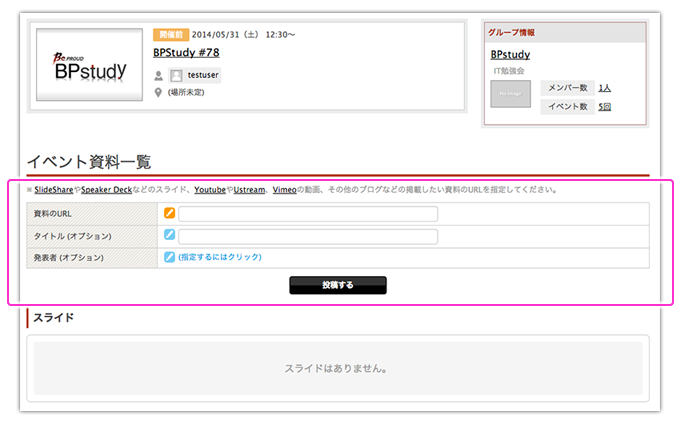
Task: Click the スライド section heading
Action: pyautogui.click(x=54, y=318)
